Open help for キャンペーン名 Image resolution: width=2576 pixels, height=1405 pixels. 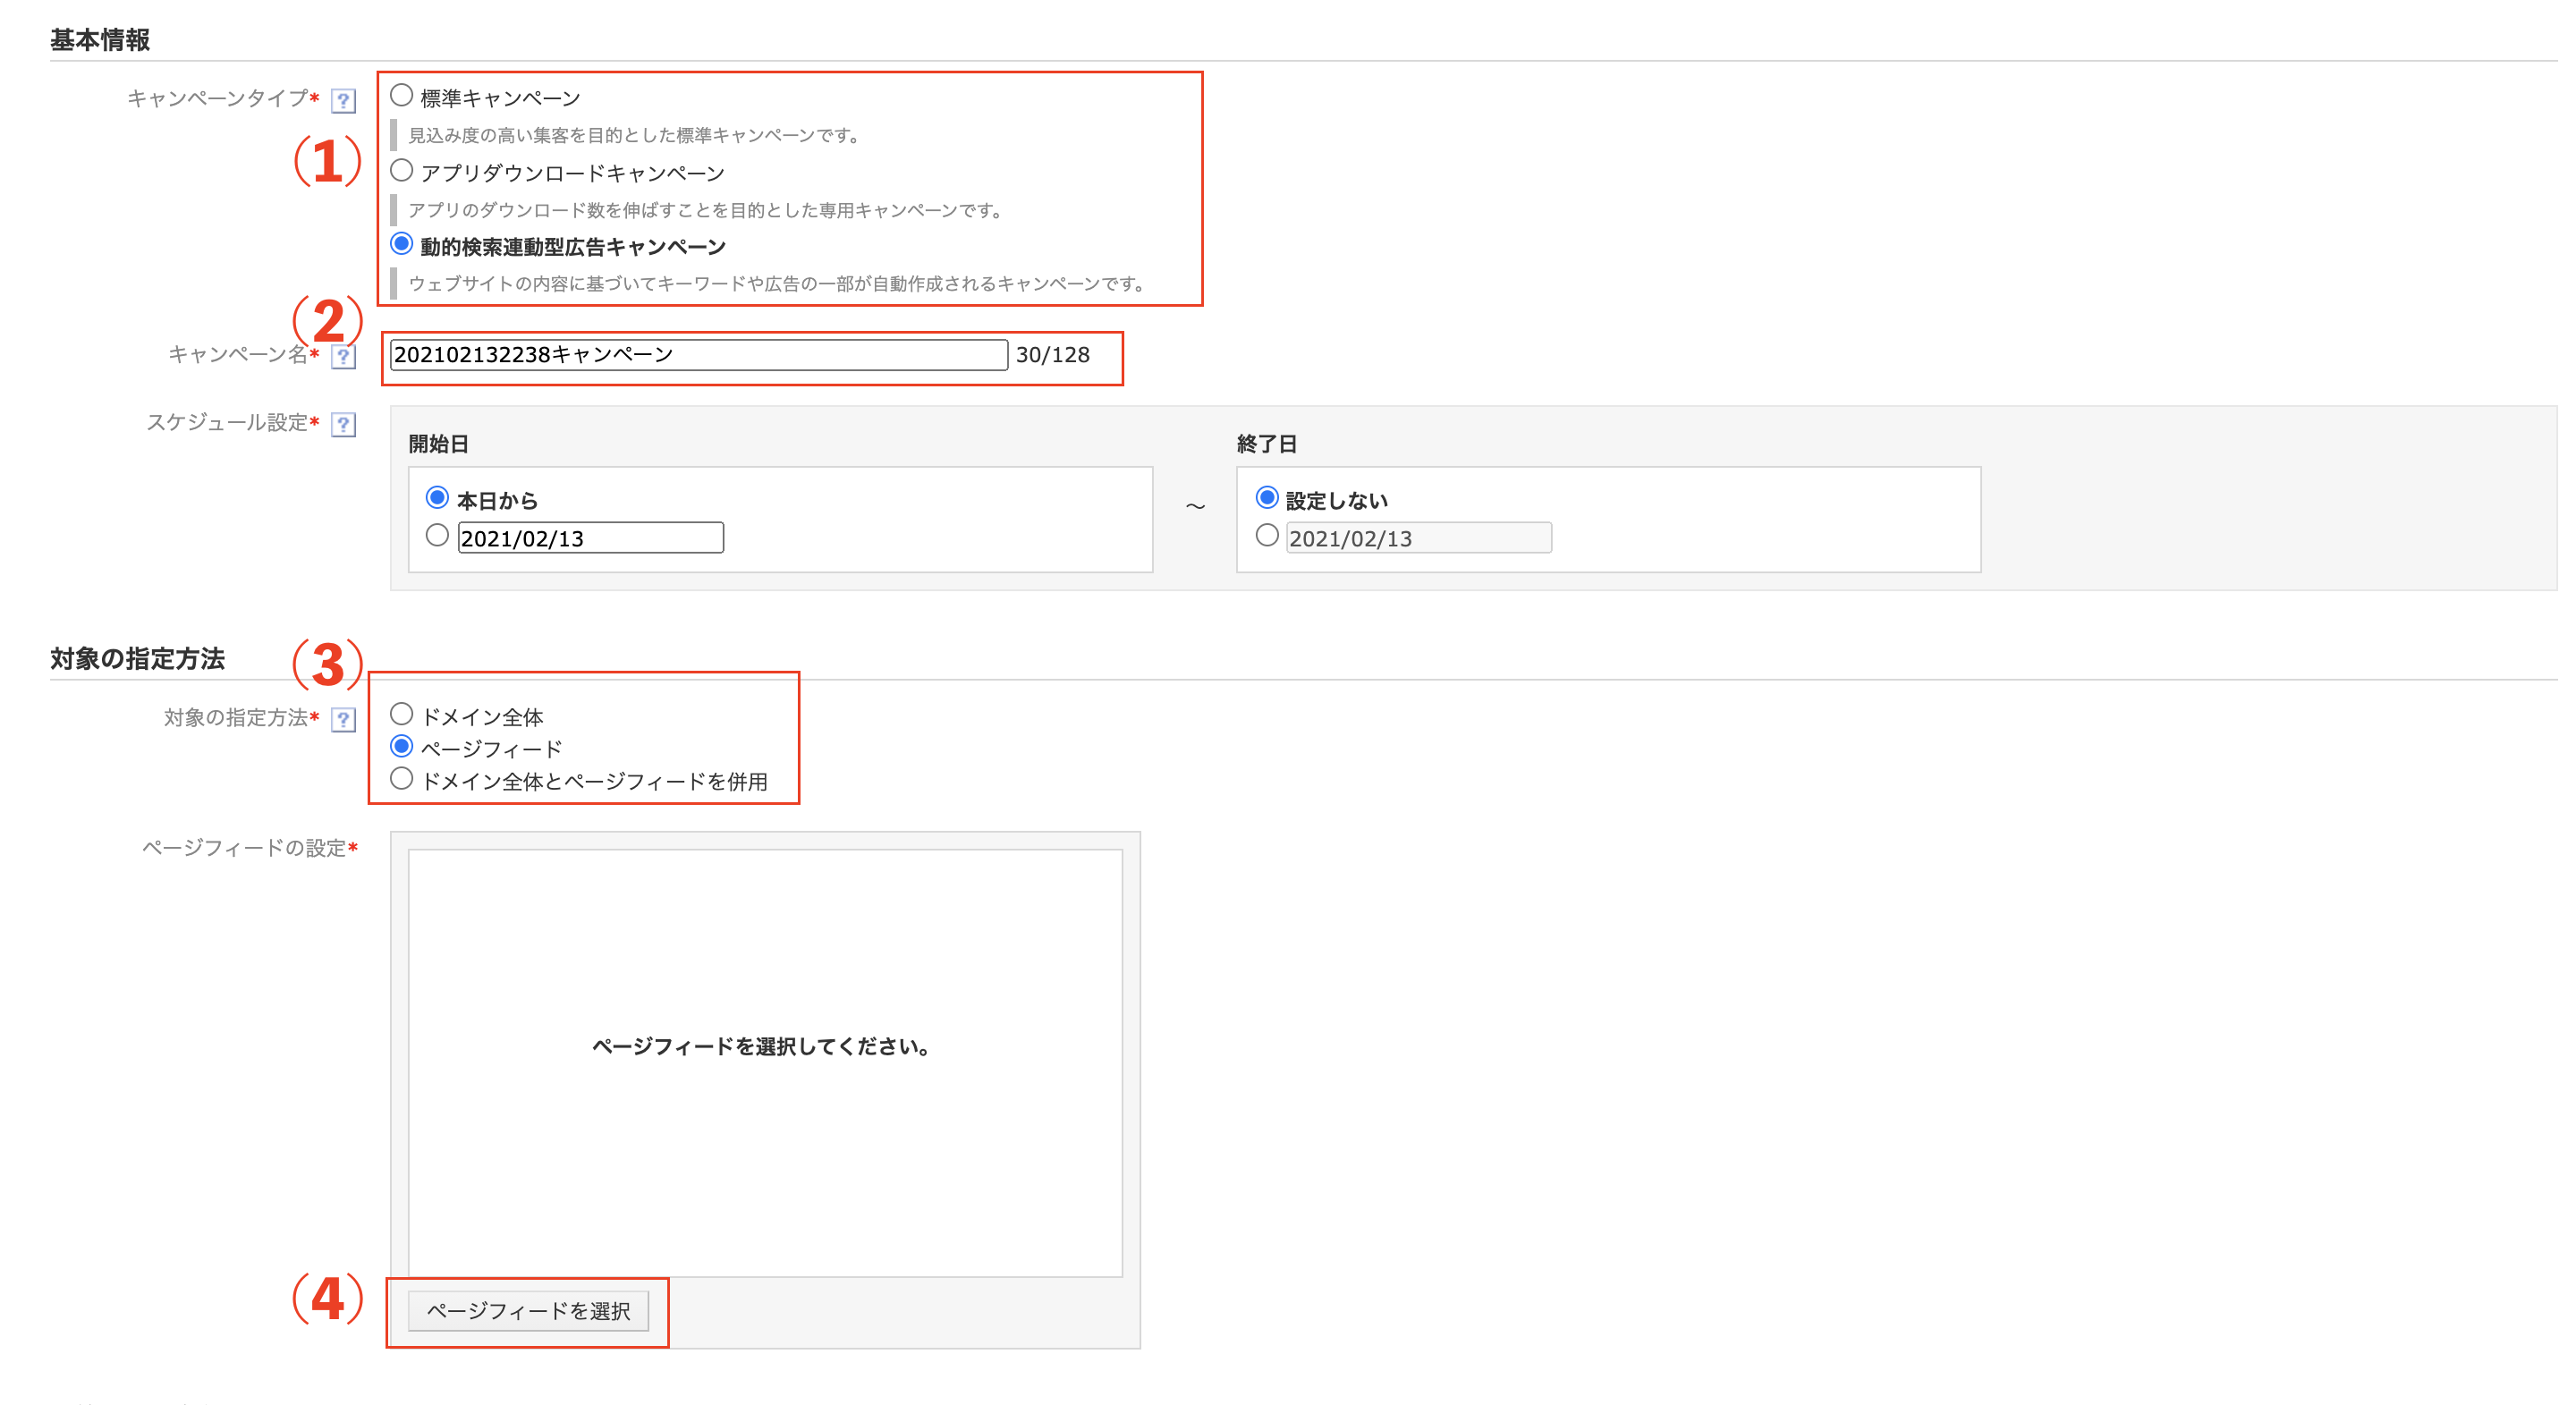344,358
